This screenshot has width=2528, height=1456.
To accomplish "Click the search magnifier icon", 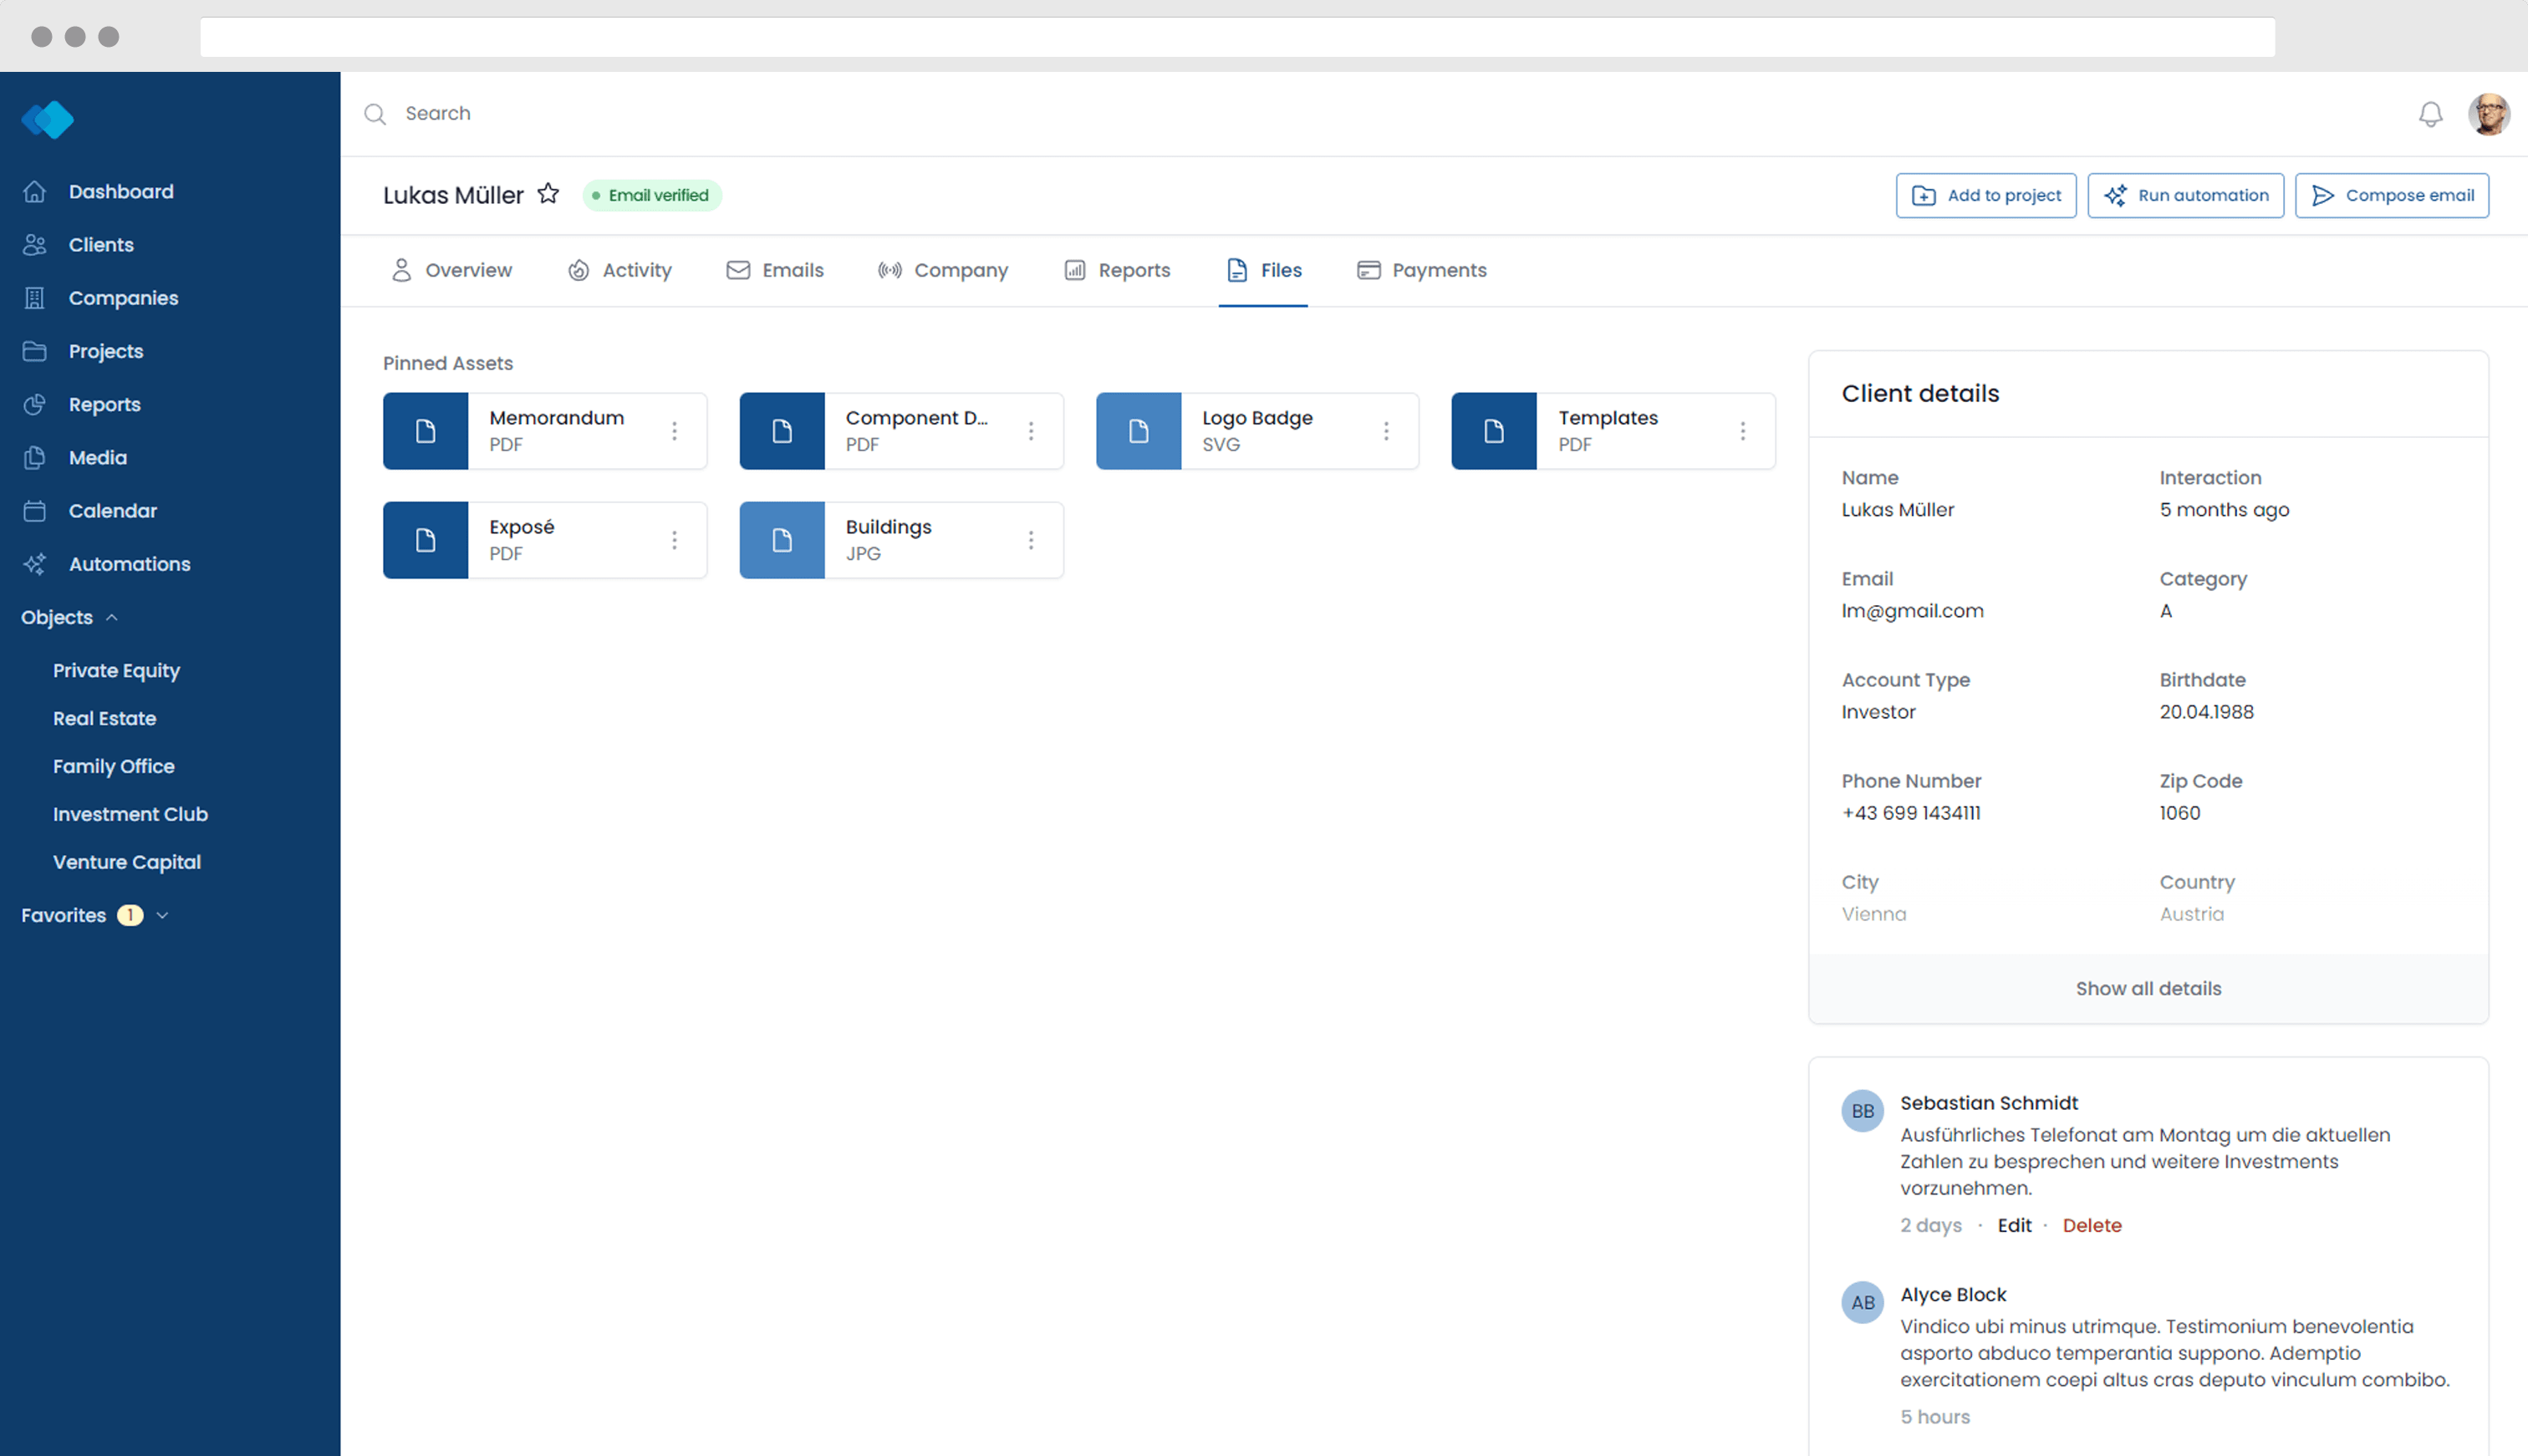I will tap(375, 114).
